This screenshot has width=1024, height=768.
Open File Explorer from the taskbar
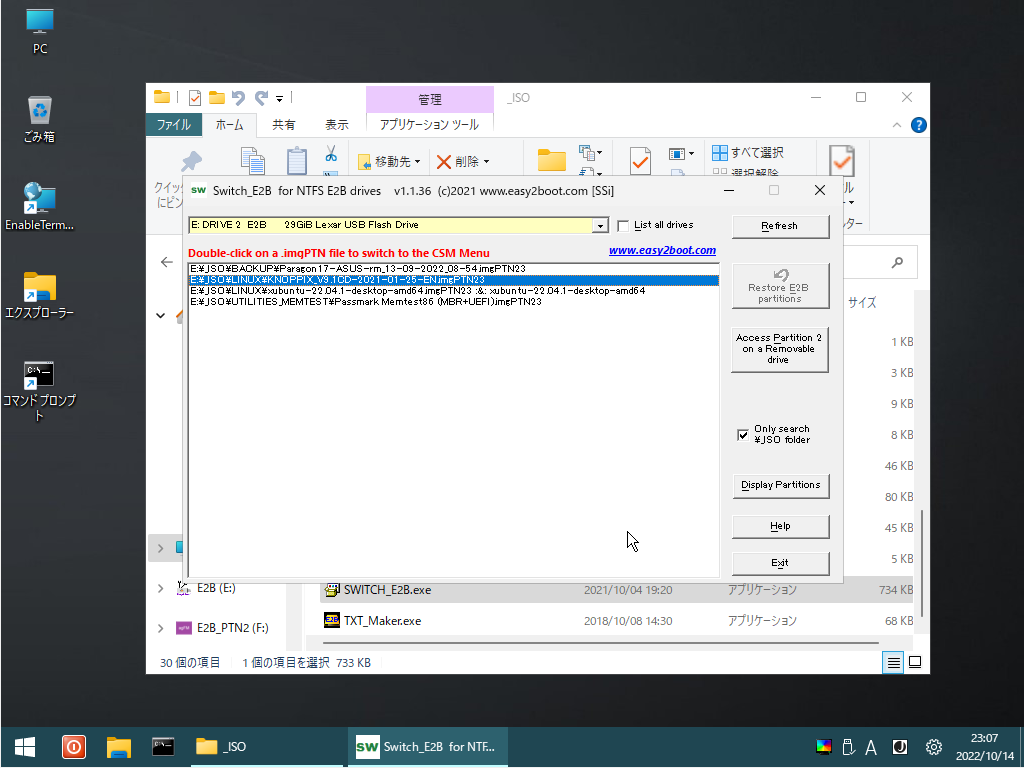coord(119,746)
